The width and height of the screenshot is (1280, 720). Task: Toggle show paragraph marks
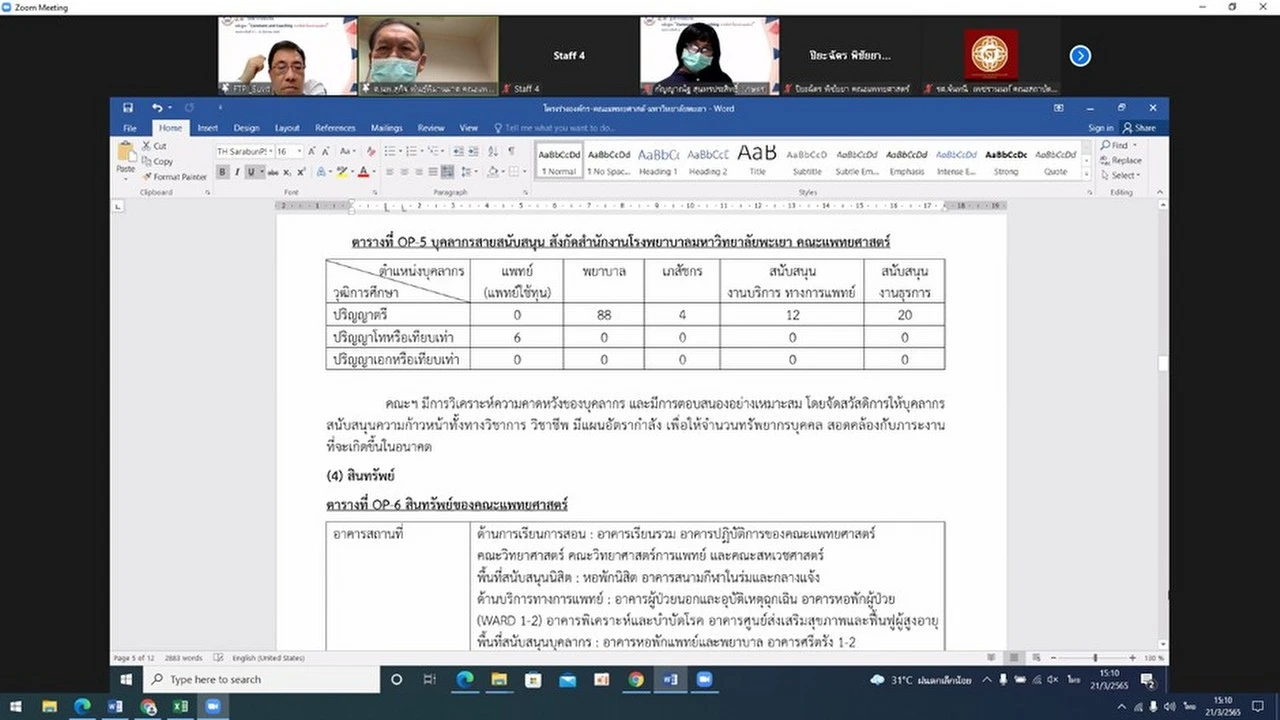point(511,151)
